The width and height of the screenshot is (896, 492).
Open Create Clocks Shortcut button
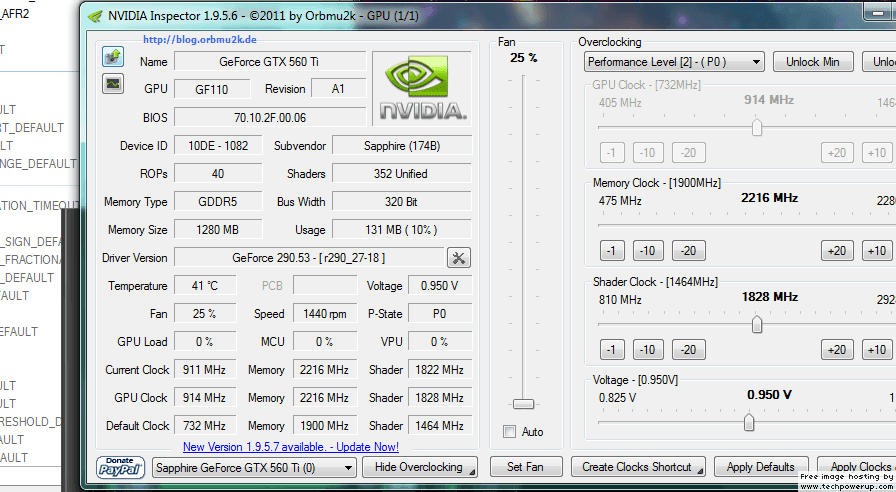[638, 467]
